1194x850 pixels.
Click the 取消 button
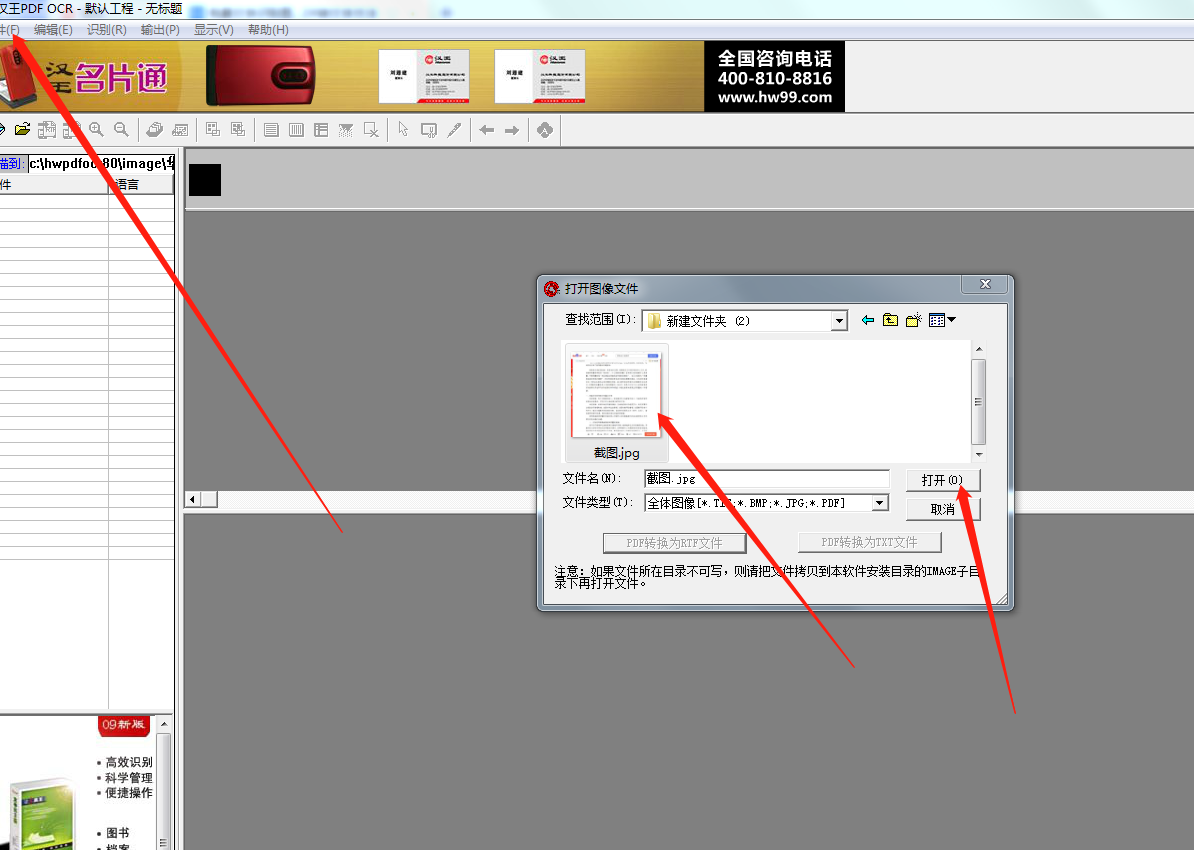tap(943, 509)
